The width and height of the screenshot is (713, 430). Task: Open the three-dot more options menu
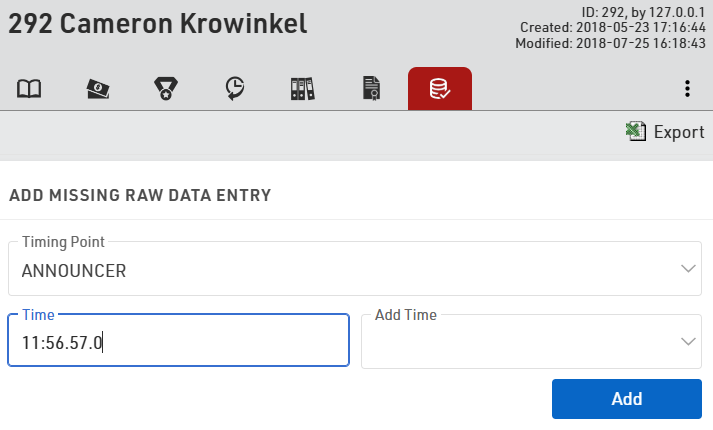(x=687, y=89)
